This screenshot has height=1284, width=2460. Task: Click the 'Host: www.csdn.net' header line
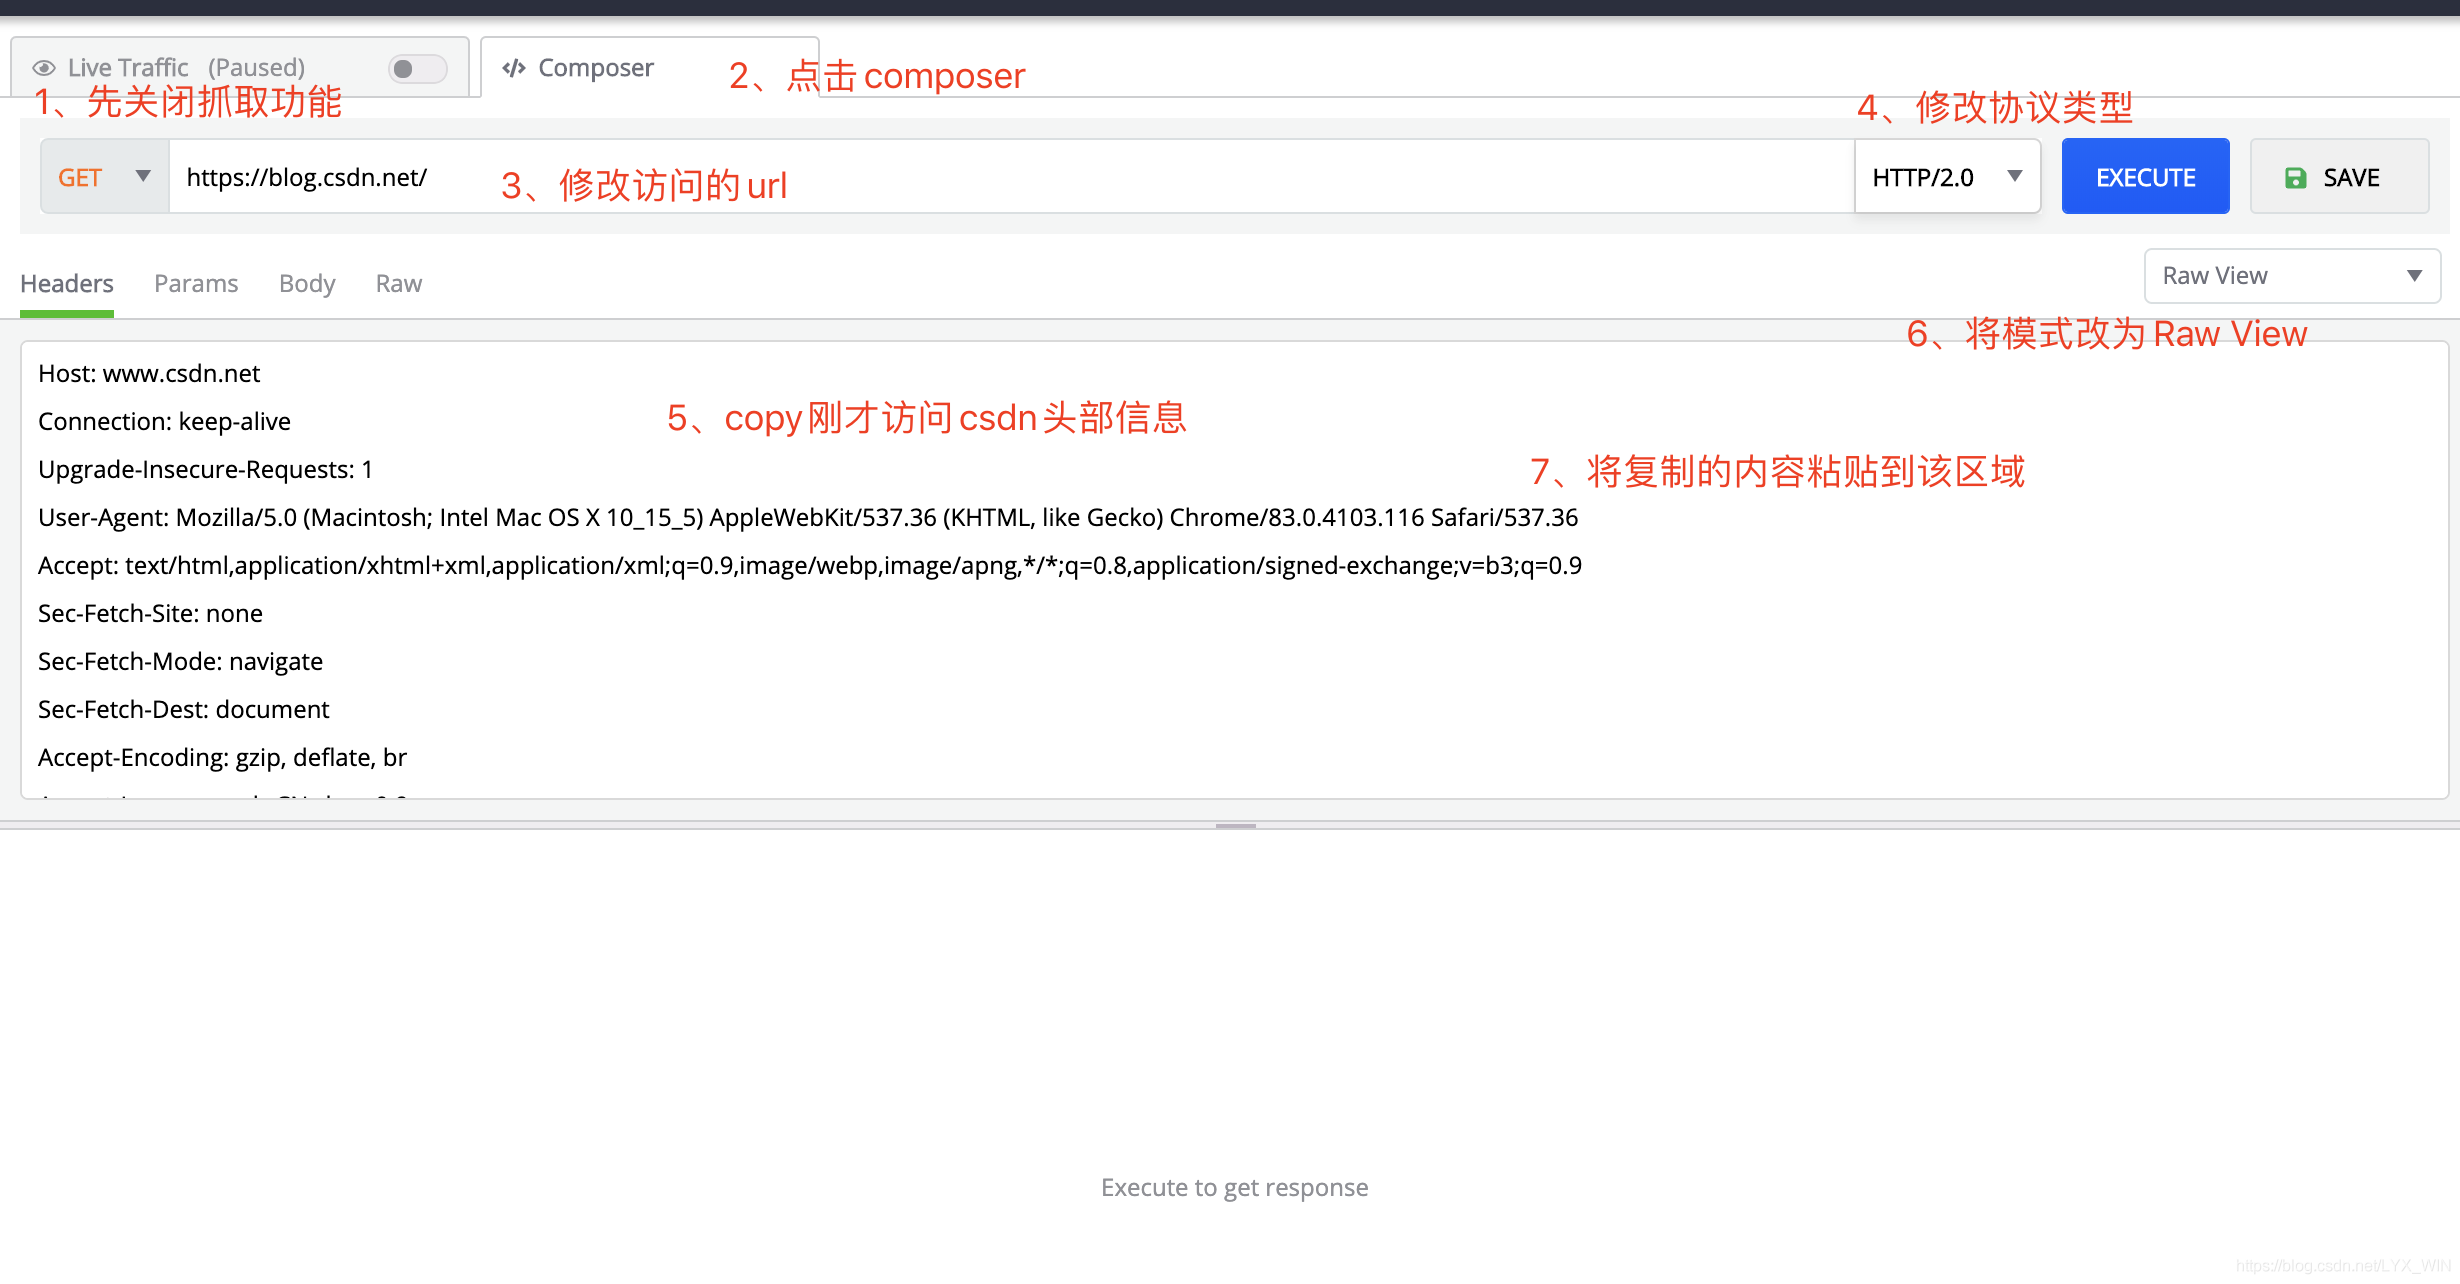pos(149,374)
